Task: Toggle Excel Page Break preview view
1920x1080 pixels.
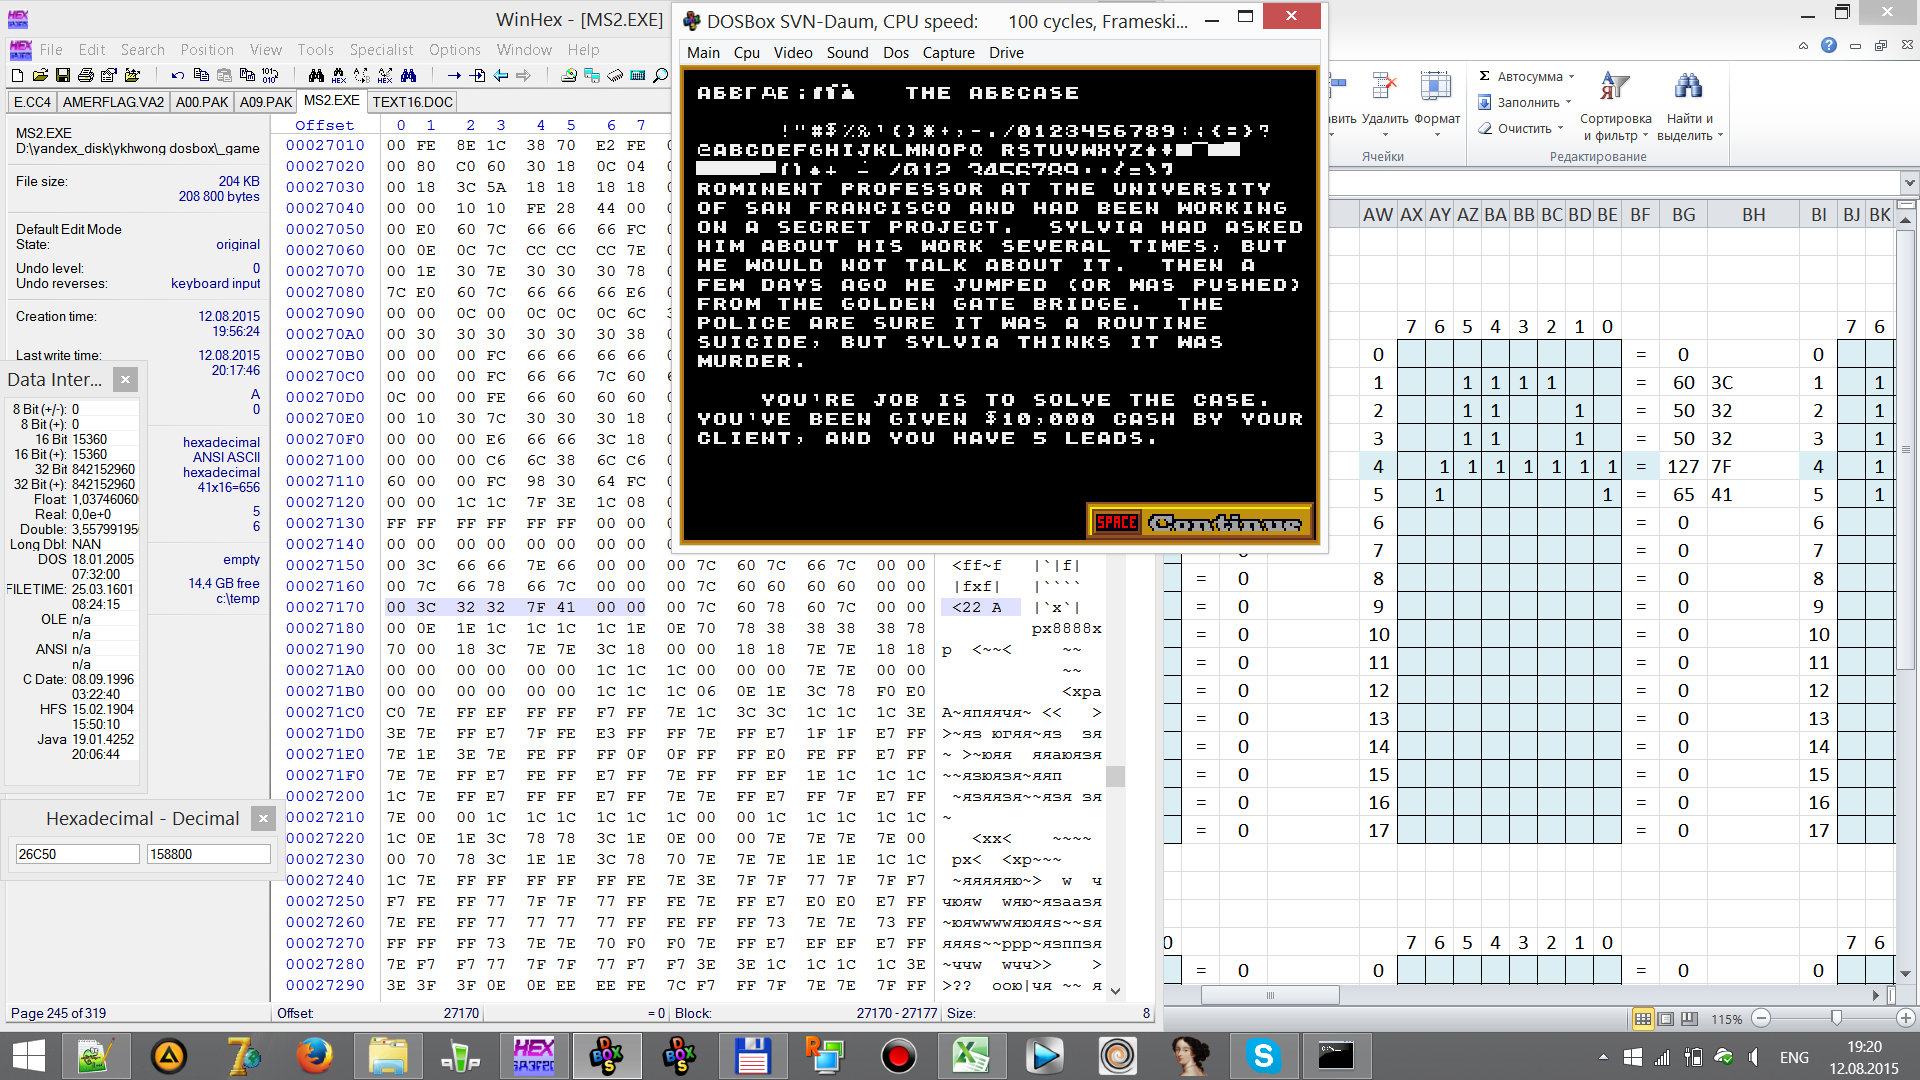Action: pyautogui.click(x=1689, y=1019)
